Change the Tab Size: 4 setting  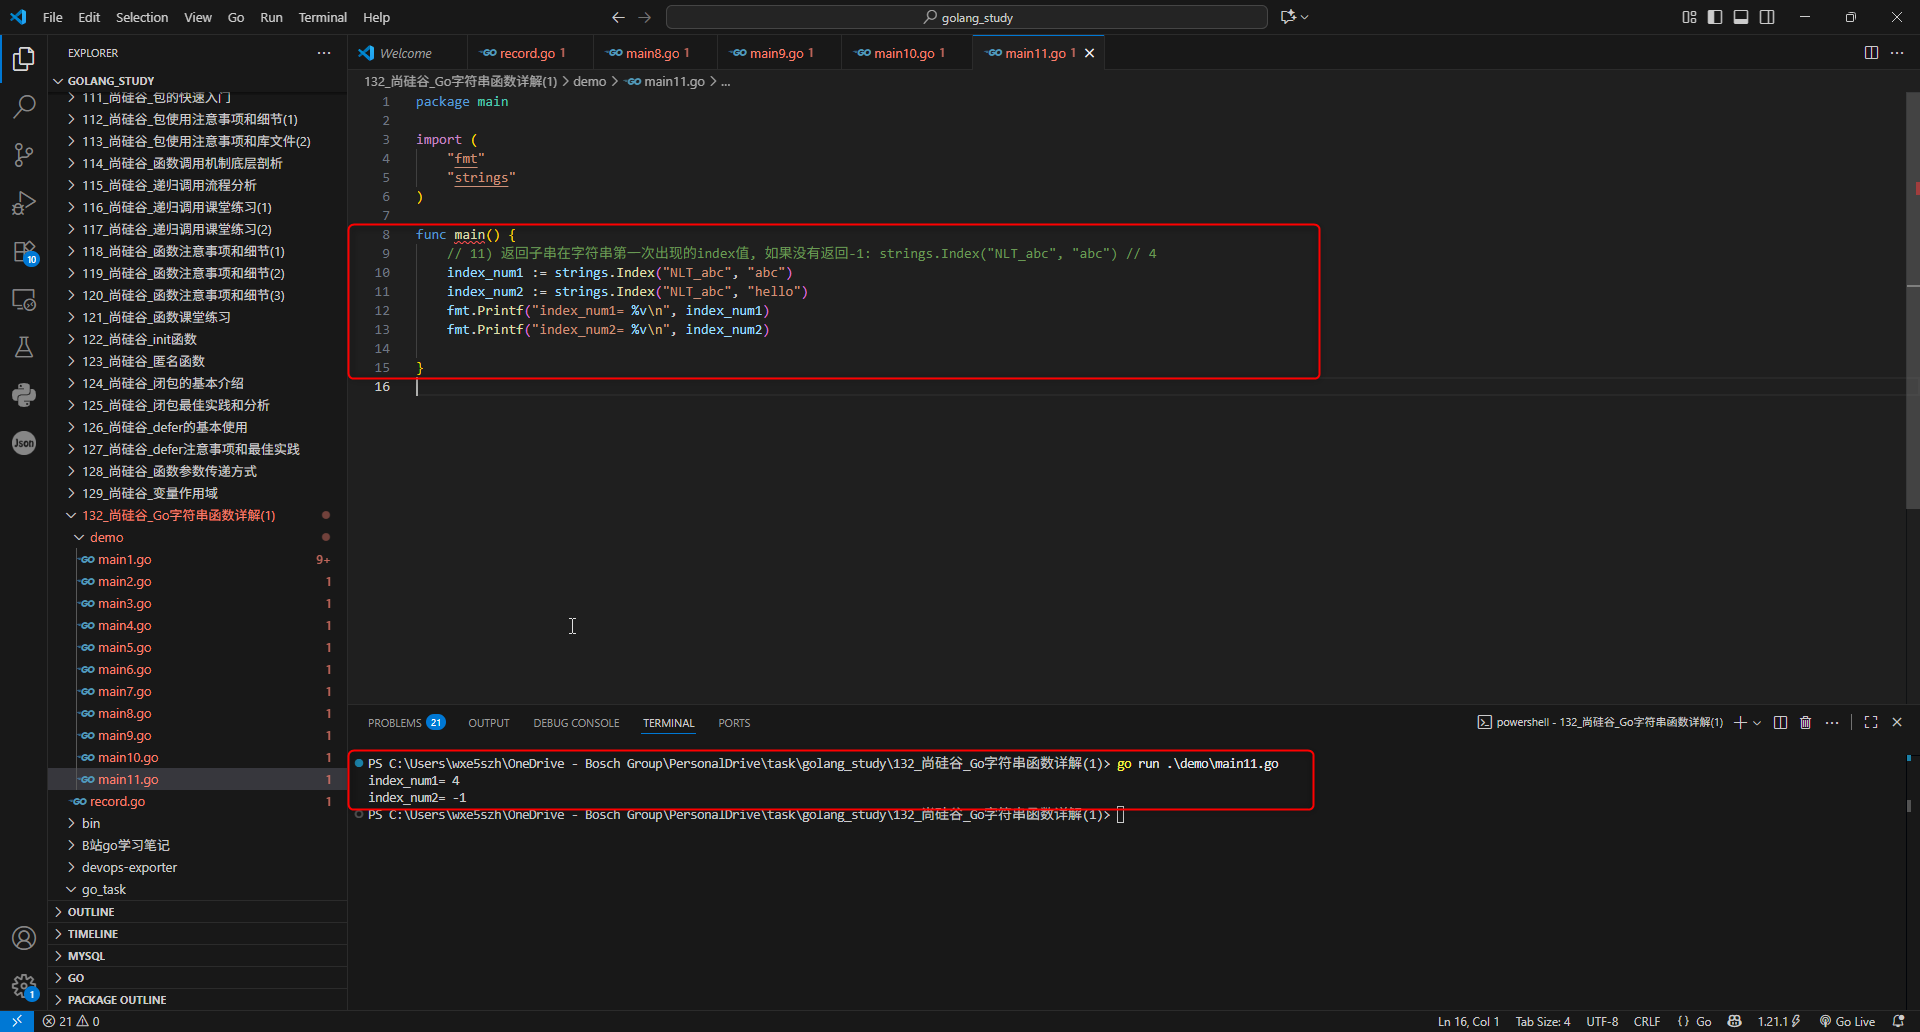click(x=1543, y=1021)
